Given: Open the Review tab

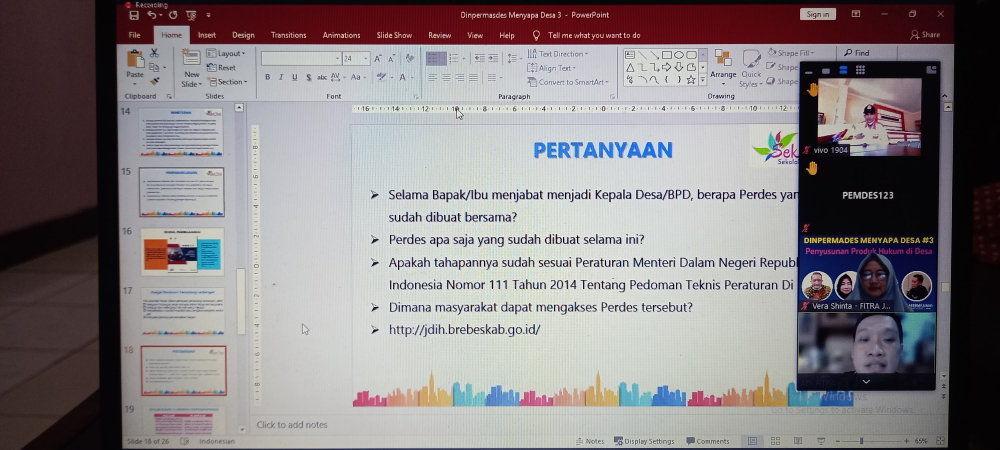Looking at the screenshot, I should 439,35.
